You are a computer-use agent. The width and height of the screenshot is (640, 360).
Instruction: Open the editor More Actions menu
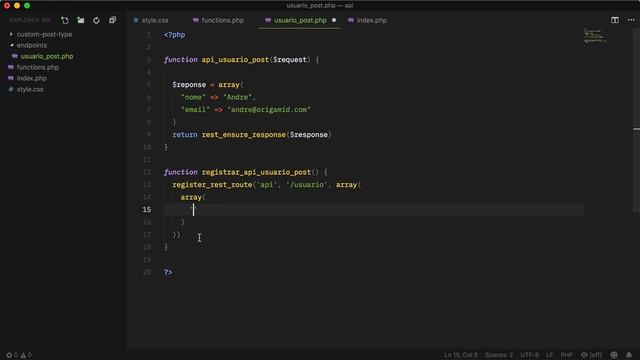(x=631, y=20)
